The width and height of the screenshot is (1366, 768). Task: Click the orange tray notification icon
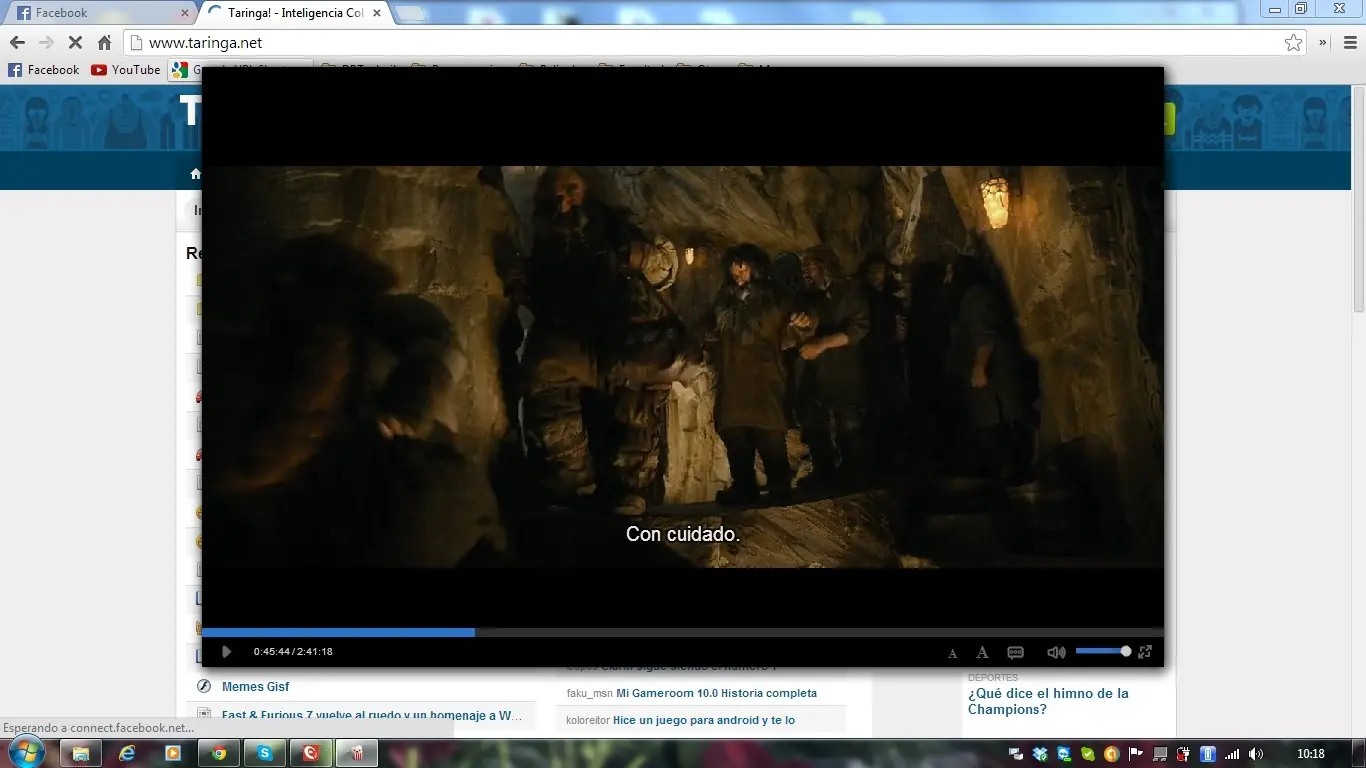pos(1112,754)
